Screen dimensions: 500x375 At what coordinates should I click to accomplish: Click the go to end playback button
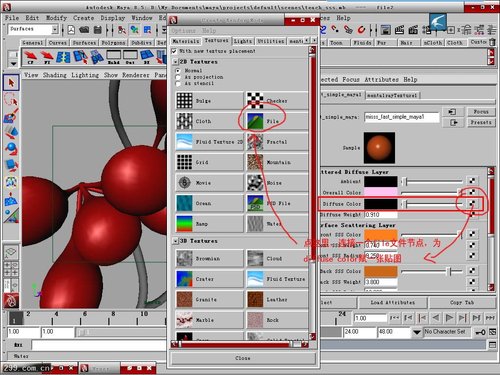point(490,318)
